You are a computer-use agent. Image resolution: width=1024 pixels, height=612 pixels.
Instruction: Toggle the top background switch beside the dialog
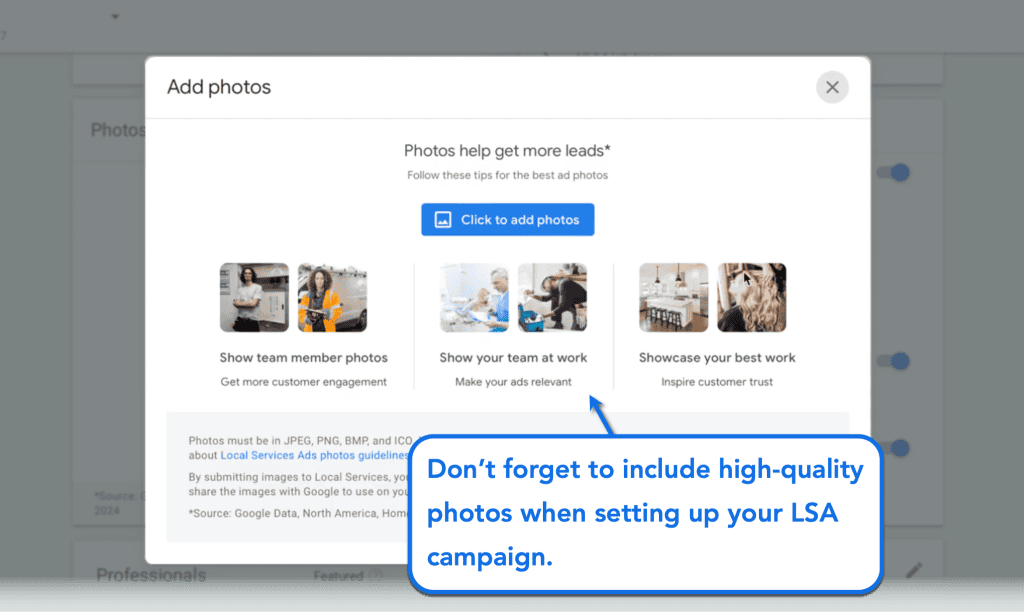pyautogui.click(x=893, y=172)
